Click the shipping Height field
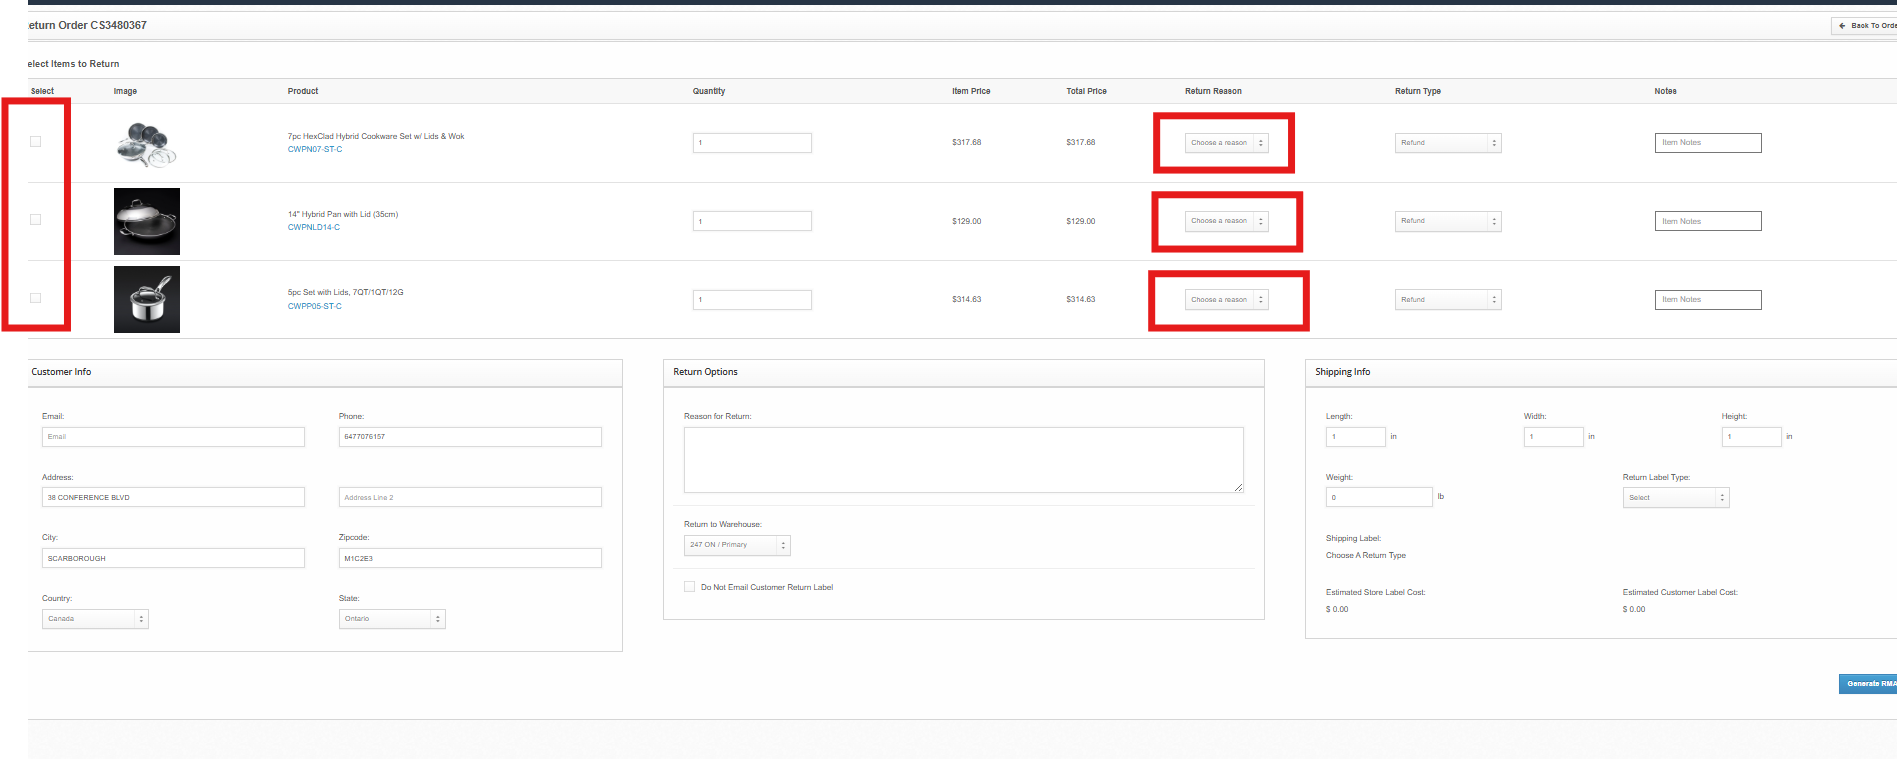 [x=1752, y=437]
